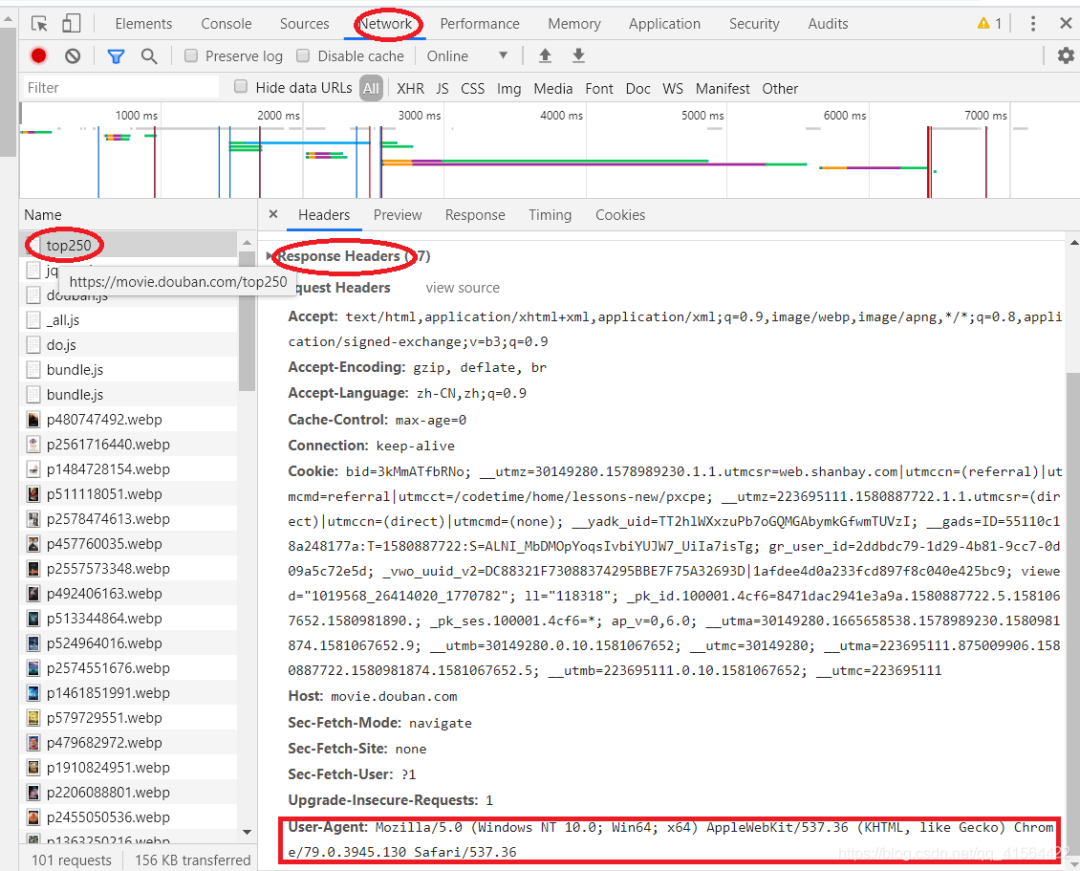Select the p2455050536.webp image request
Viewport: 1080px width, 871px height.
[x=128, y=817]
